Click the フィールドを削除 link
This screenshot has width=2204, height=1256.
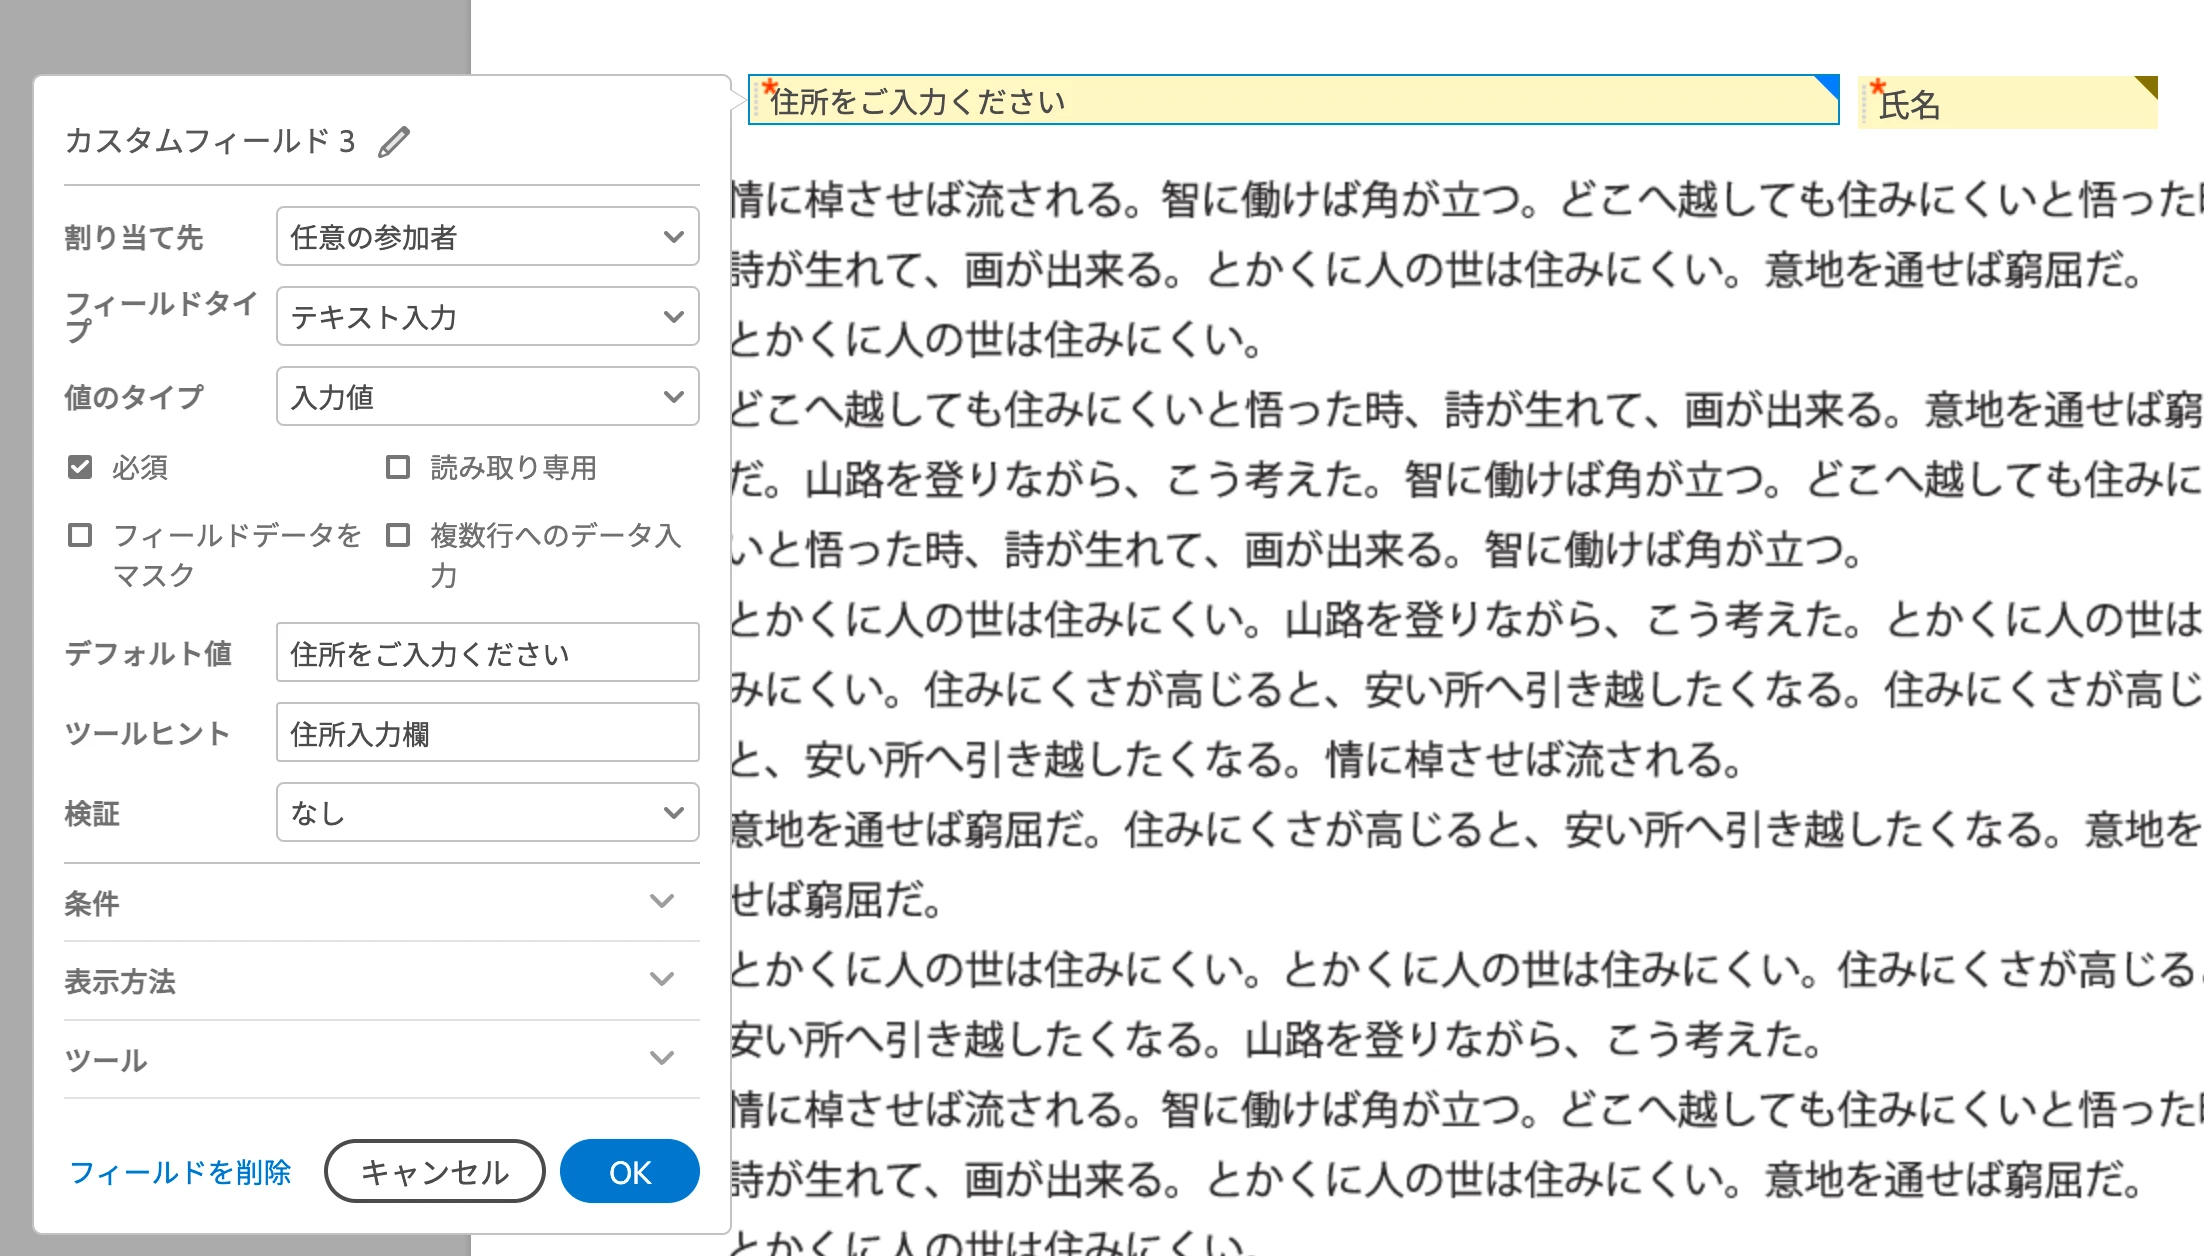(x=180, y=1172)
